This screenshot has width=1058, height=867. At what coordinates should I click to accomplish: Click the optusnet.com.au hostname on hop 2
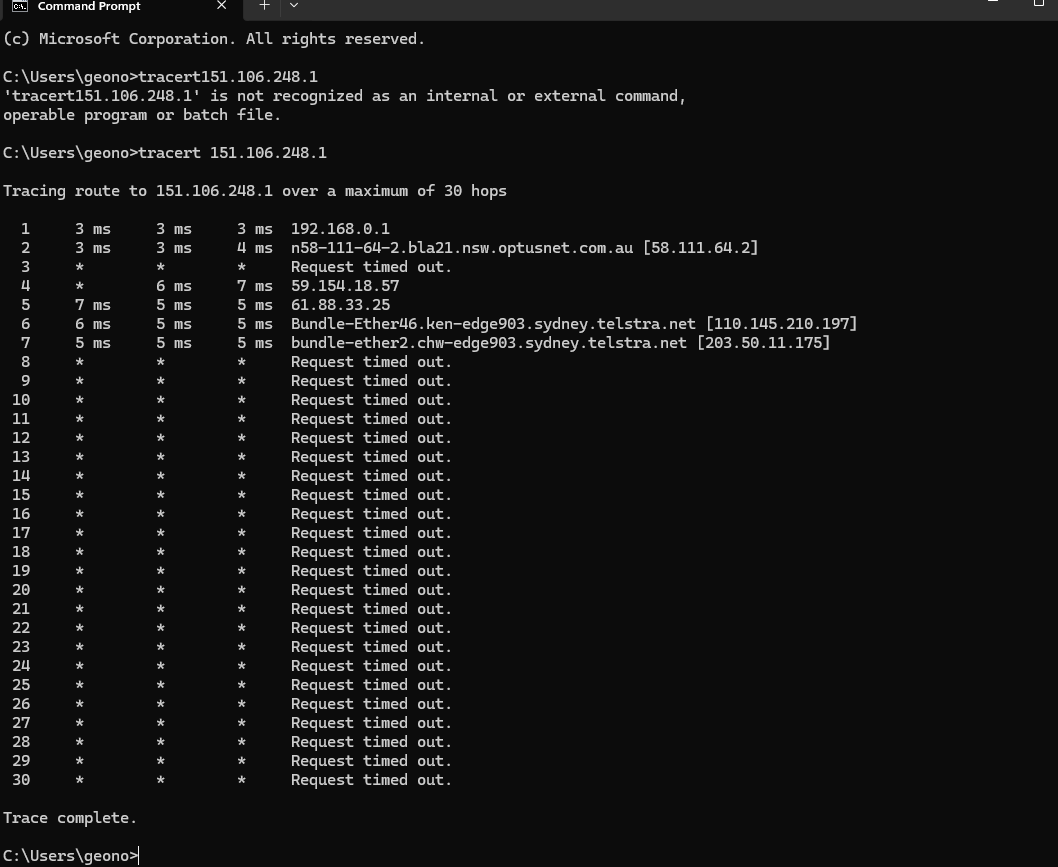tap(460, 248)
